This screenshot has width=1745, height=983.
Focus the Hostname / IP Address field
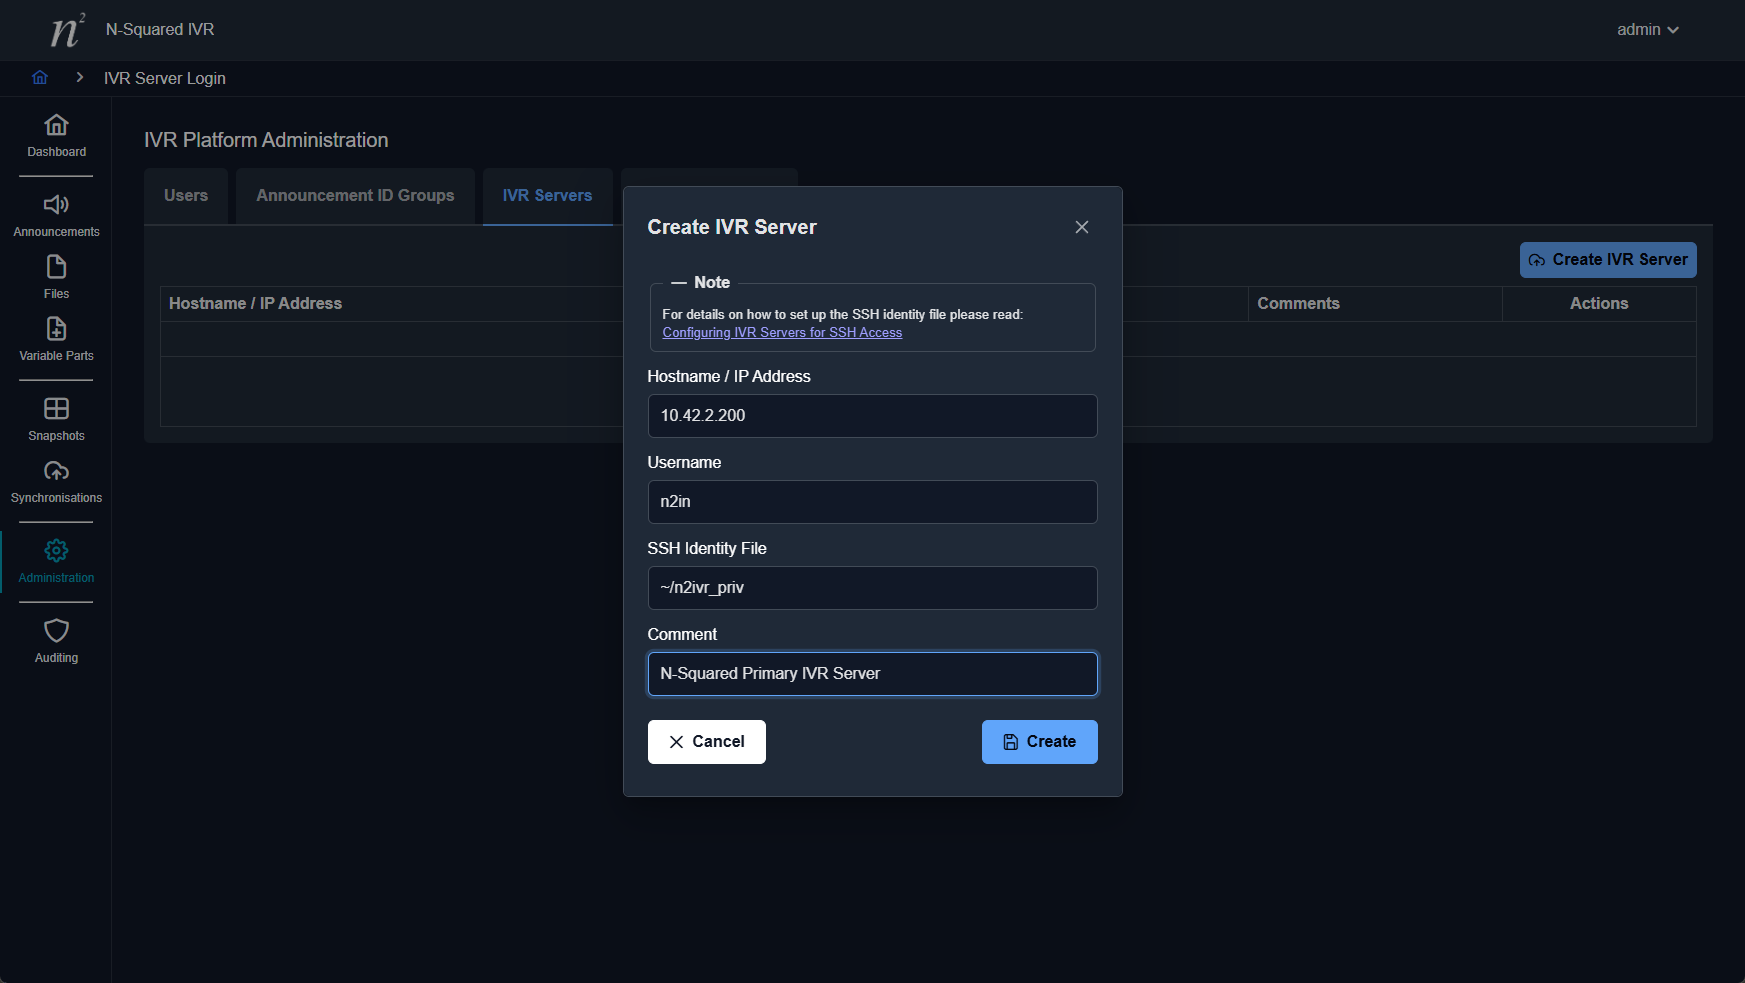coord(872,416)
